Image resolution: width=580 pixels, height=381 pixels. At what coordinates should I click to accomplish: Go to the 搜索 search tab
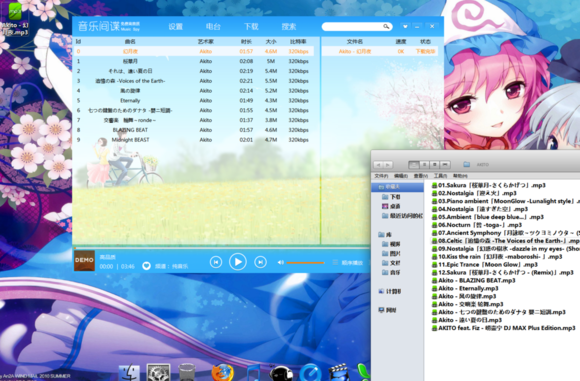pos(289,27)
